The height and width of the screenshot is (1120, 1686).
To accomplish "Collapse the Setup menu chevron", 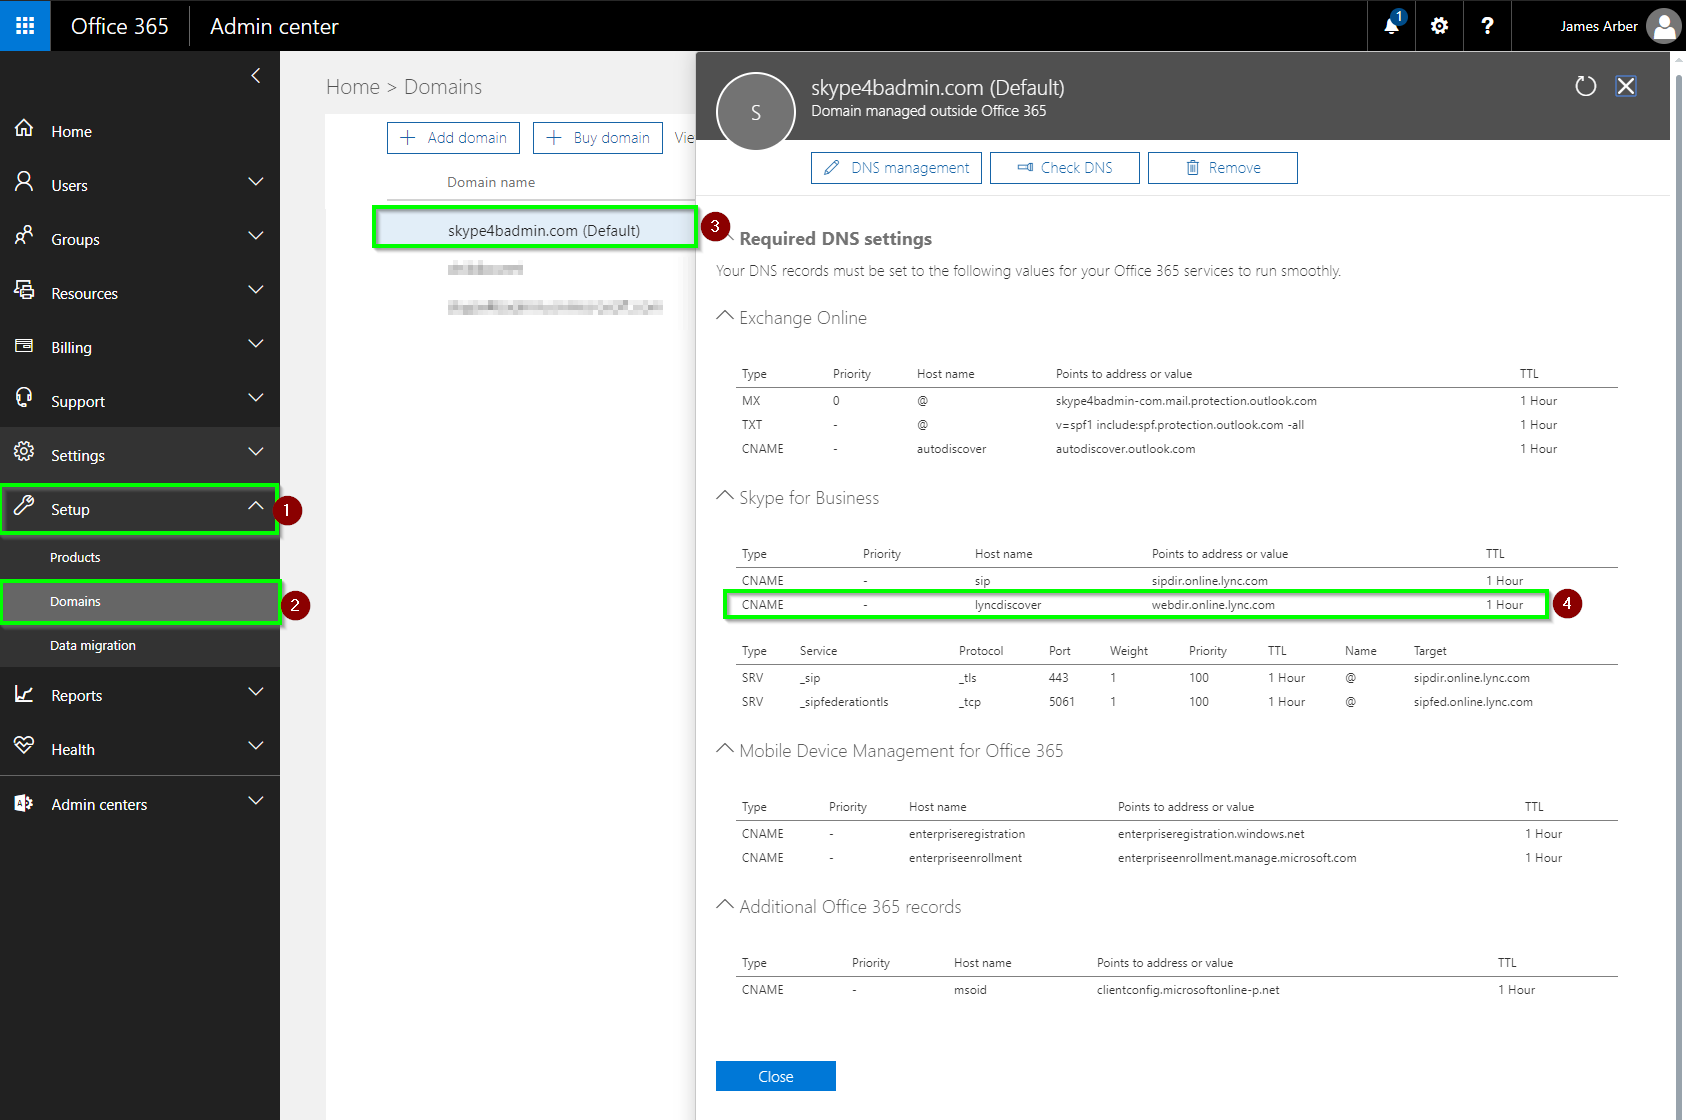I will pos(256,507).
